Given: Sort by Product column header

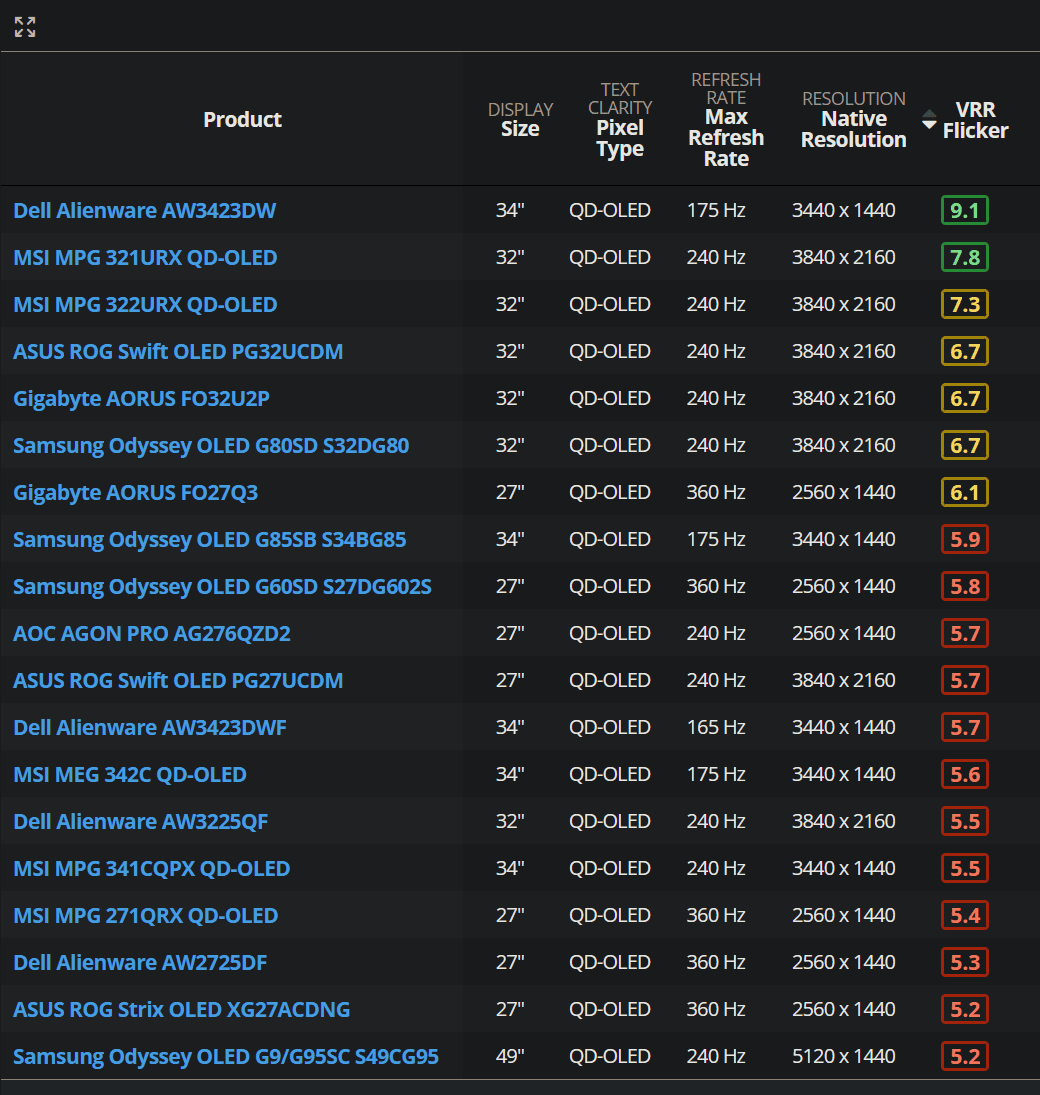Looking at the screenshot, I should click(242, 119).
